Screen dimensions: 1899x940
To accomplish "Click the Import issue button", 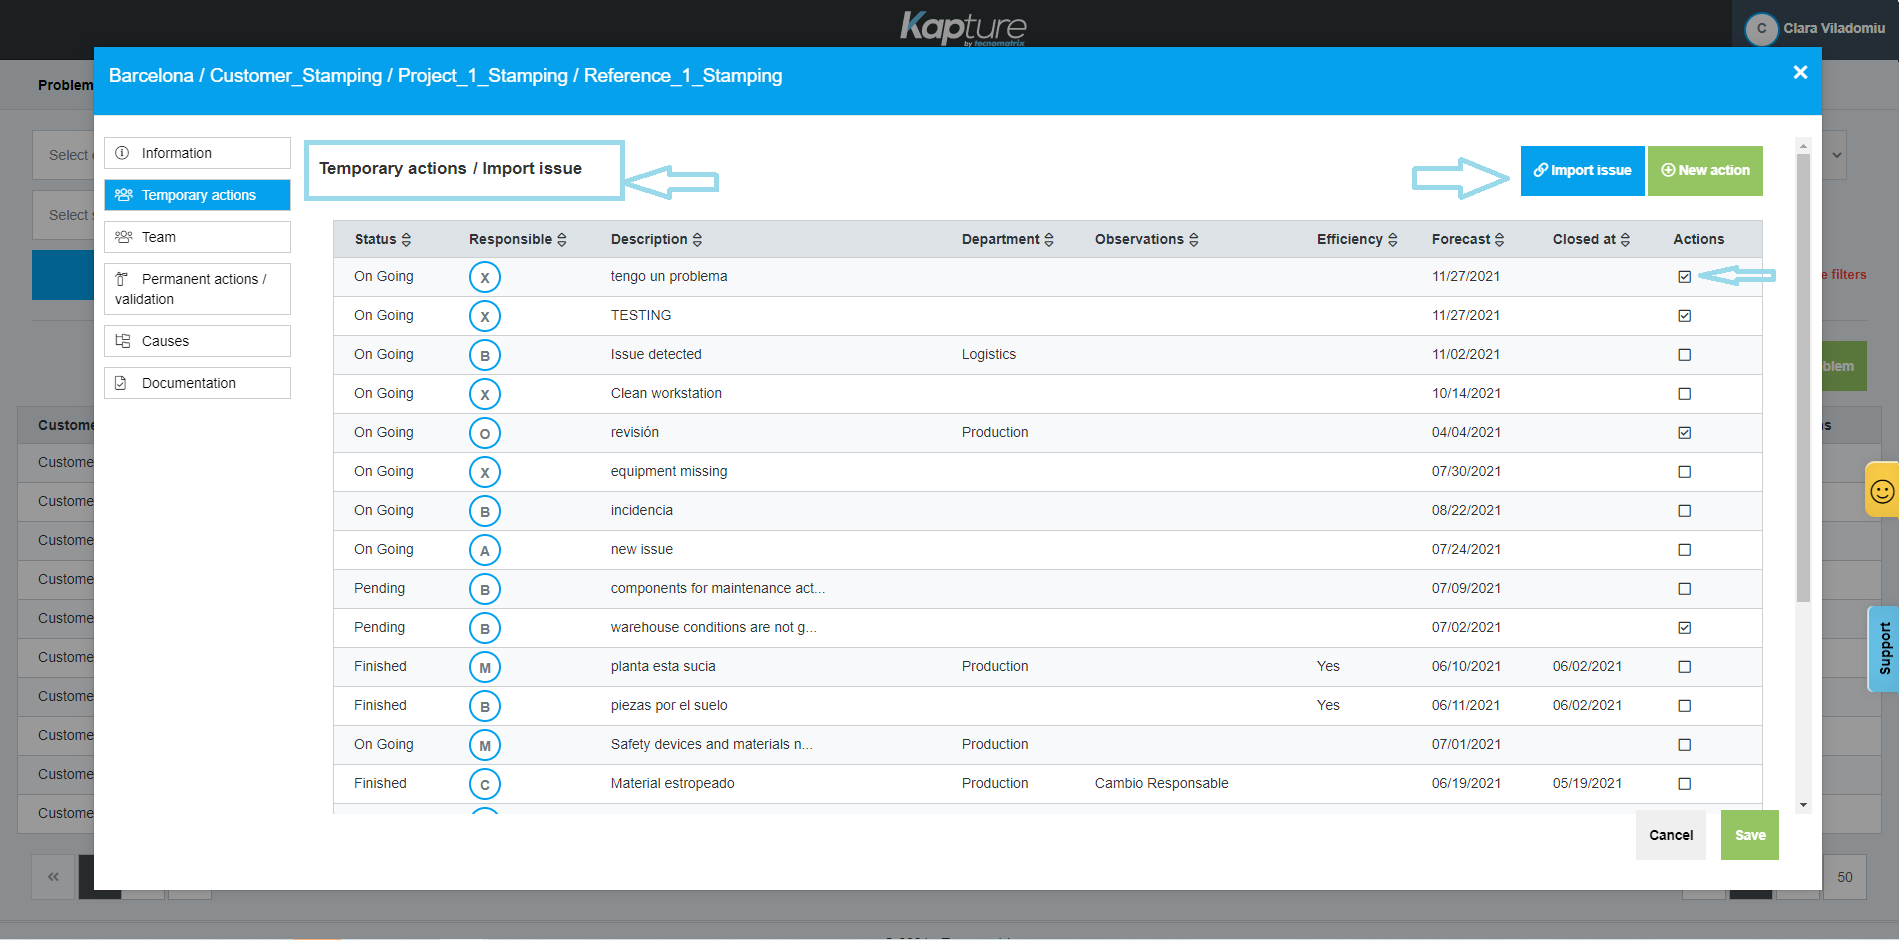I will pos(1582,171).
